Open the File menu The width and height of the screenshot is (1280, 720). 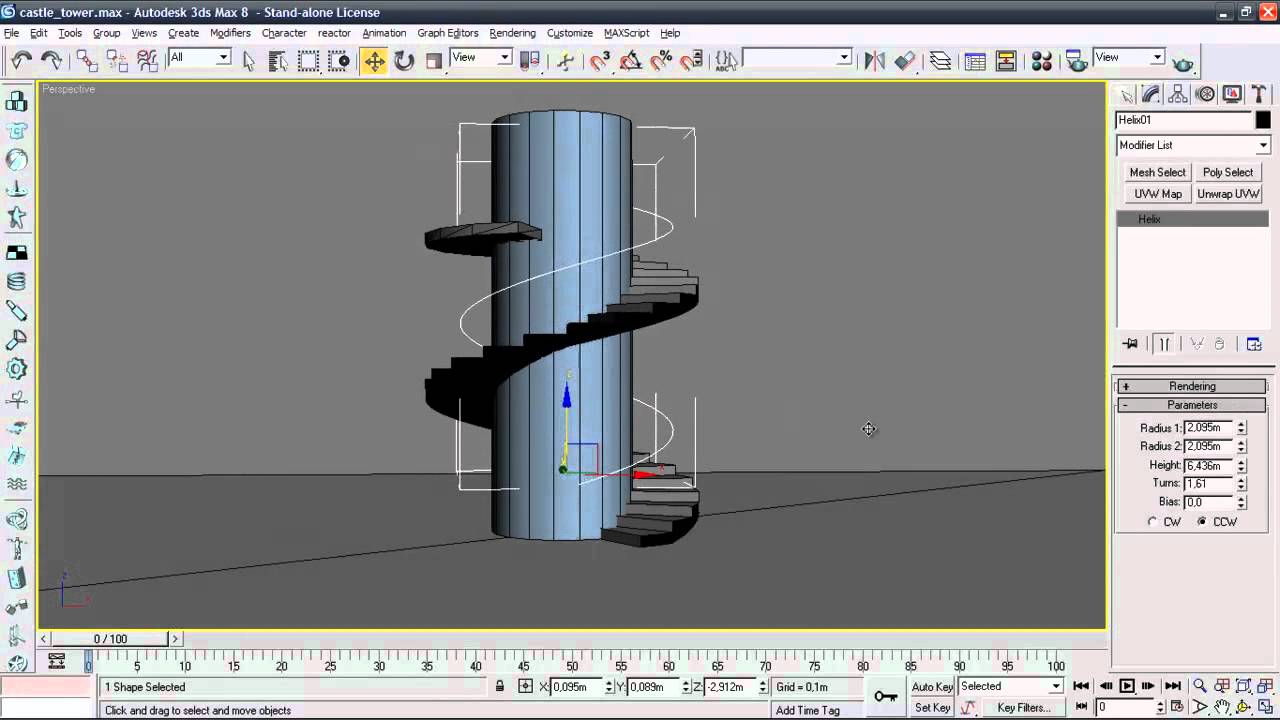(11, 33)
